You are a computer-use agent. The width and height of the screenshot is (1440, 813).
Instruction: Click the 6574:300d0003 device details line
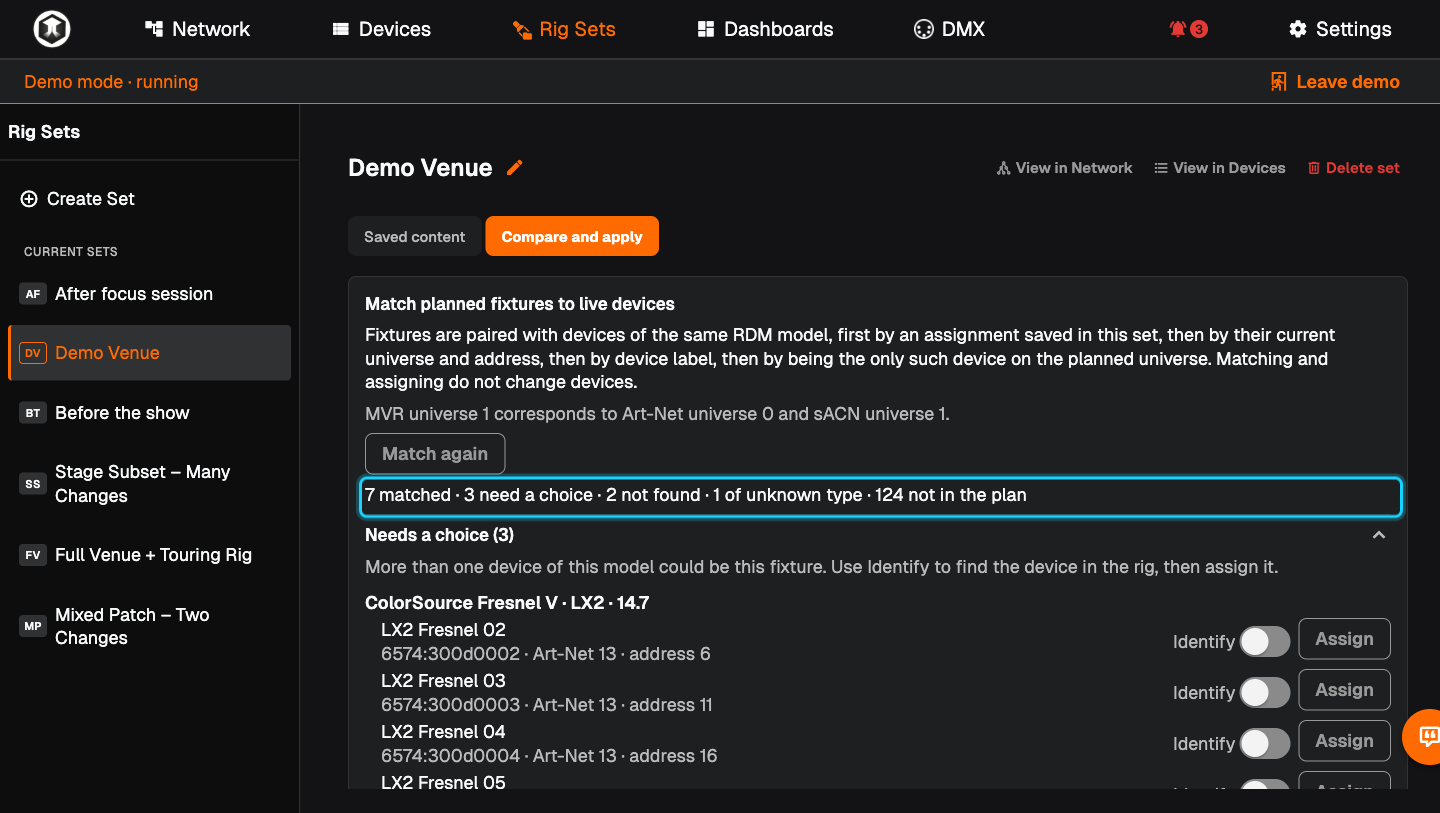(547, 705)
